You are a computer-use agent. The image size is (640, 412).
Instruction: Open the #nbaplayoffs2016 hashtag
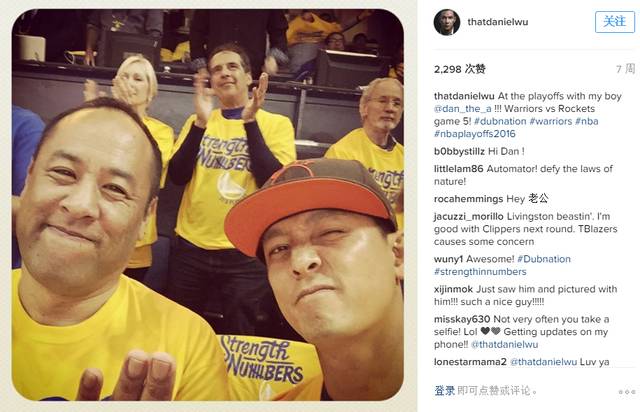coord(475,134)
